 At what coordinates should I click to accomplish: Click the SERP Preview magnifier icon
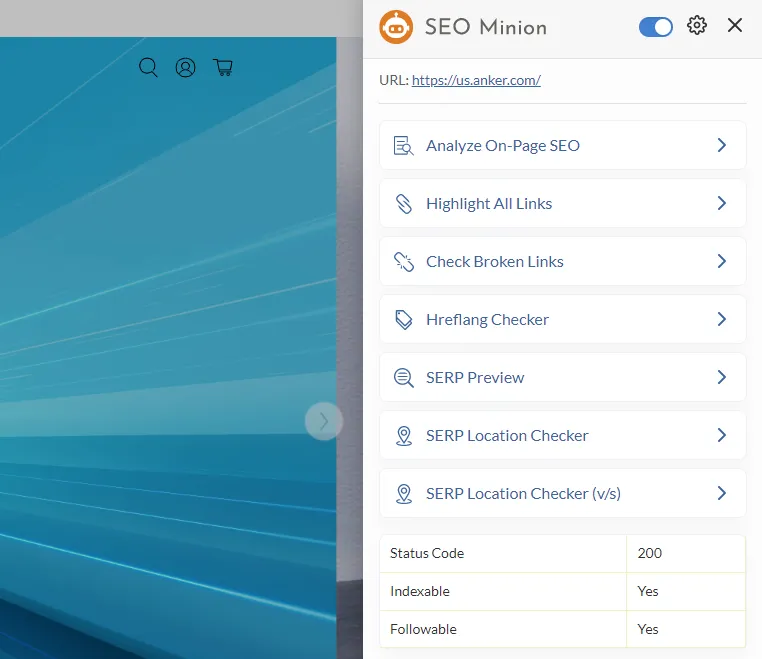403,378
